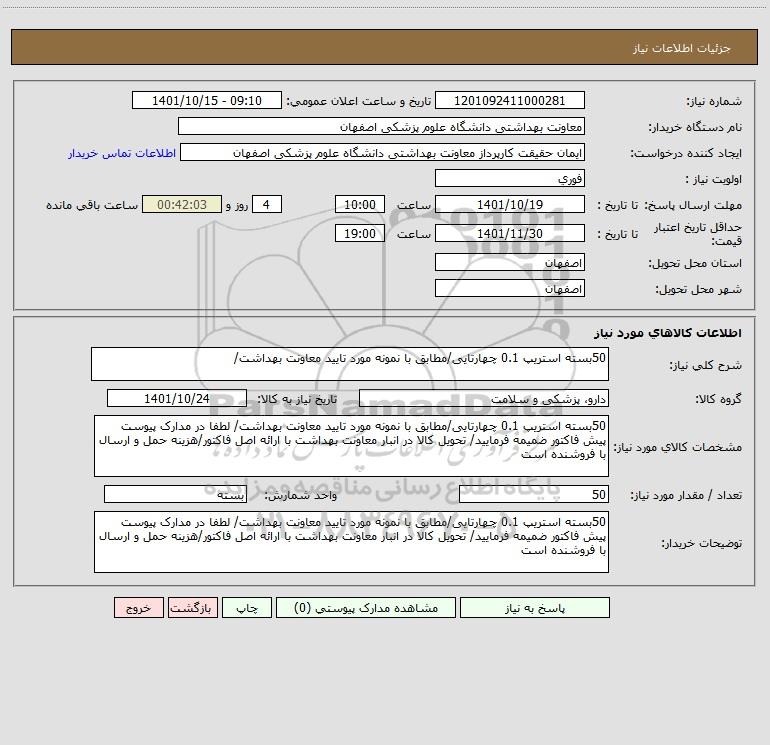Click the جزئیات اطلاعات نیاز header title
The image size is (770, 745).
682,48
